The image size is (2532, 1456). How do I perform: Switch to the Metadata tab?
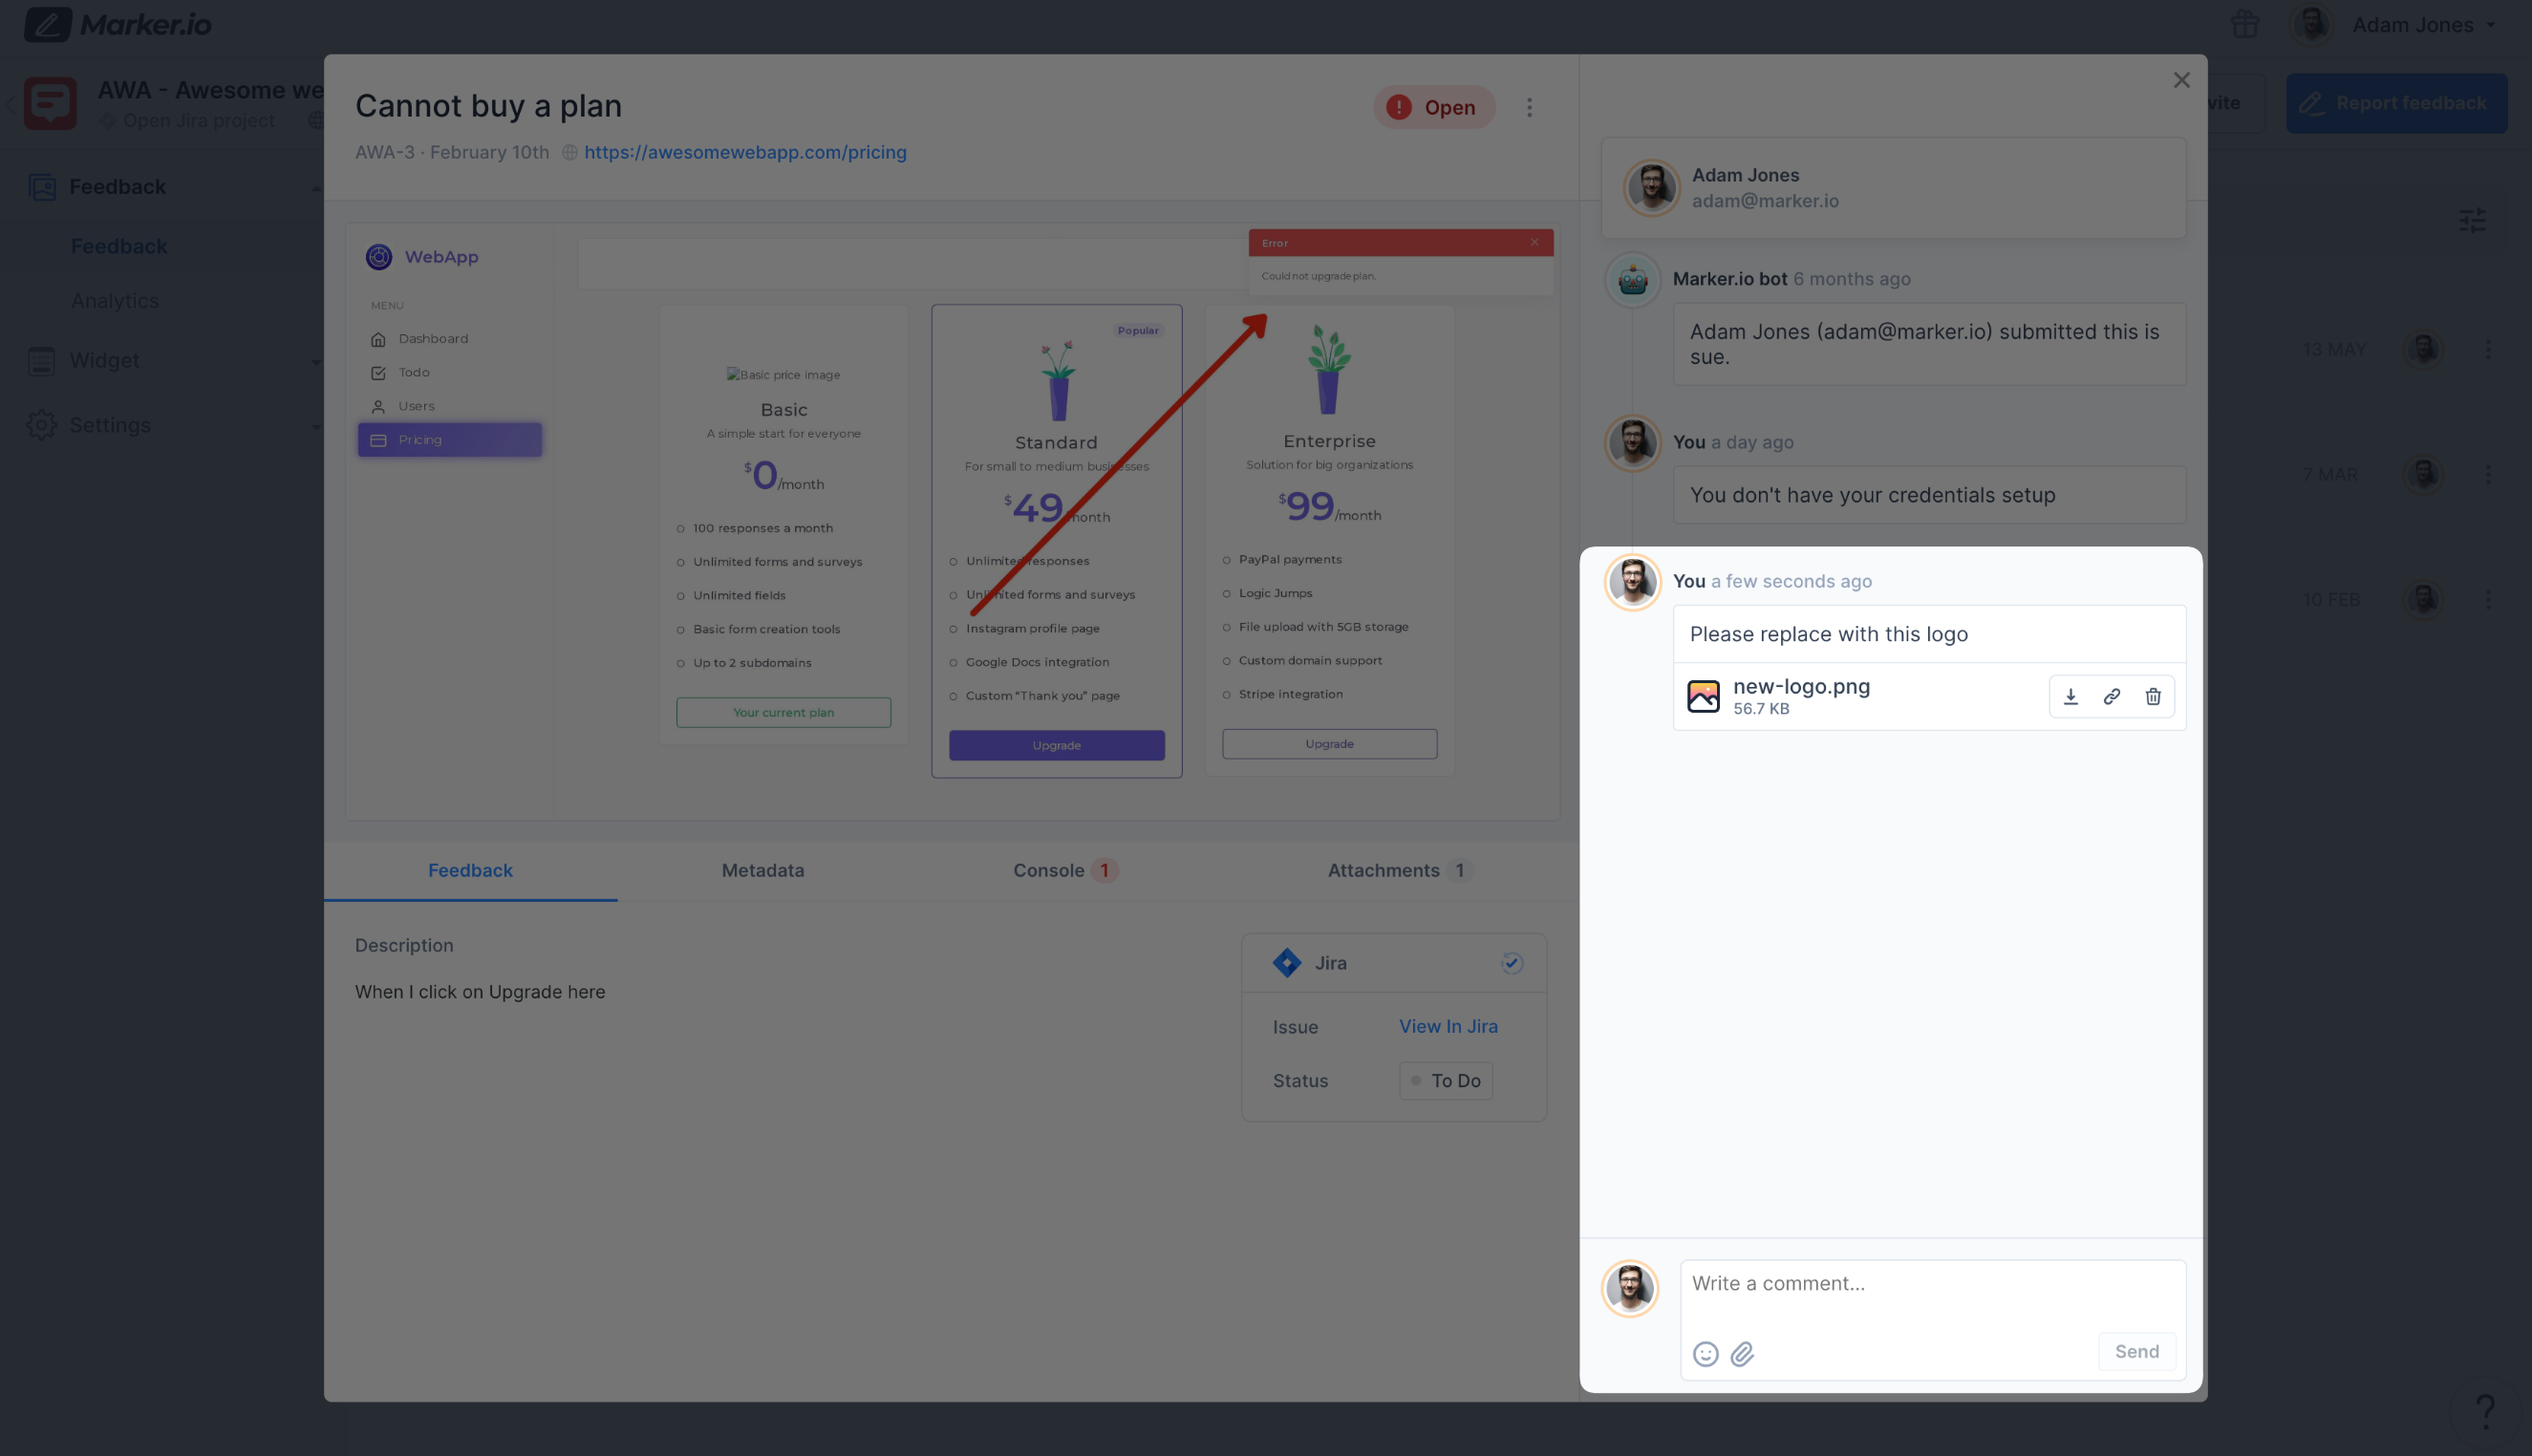coord(762,870)
